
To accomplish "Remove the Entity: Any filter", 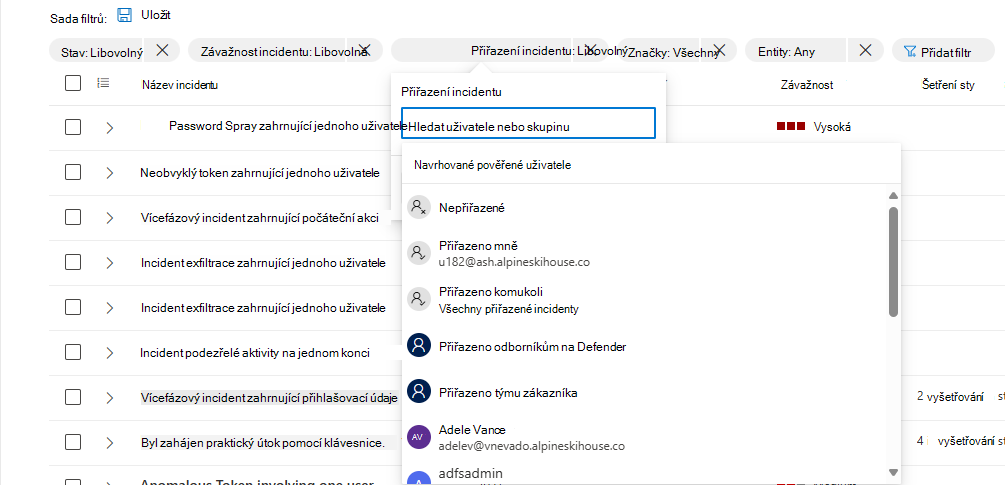I will click(x=865, y=50).
